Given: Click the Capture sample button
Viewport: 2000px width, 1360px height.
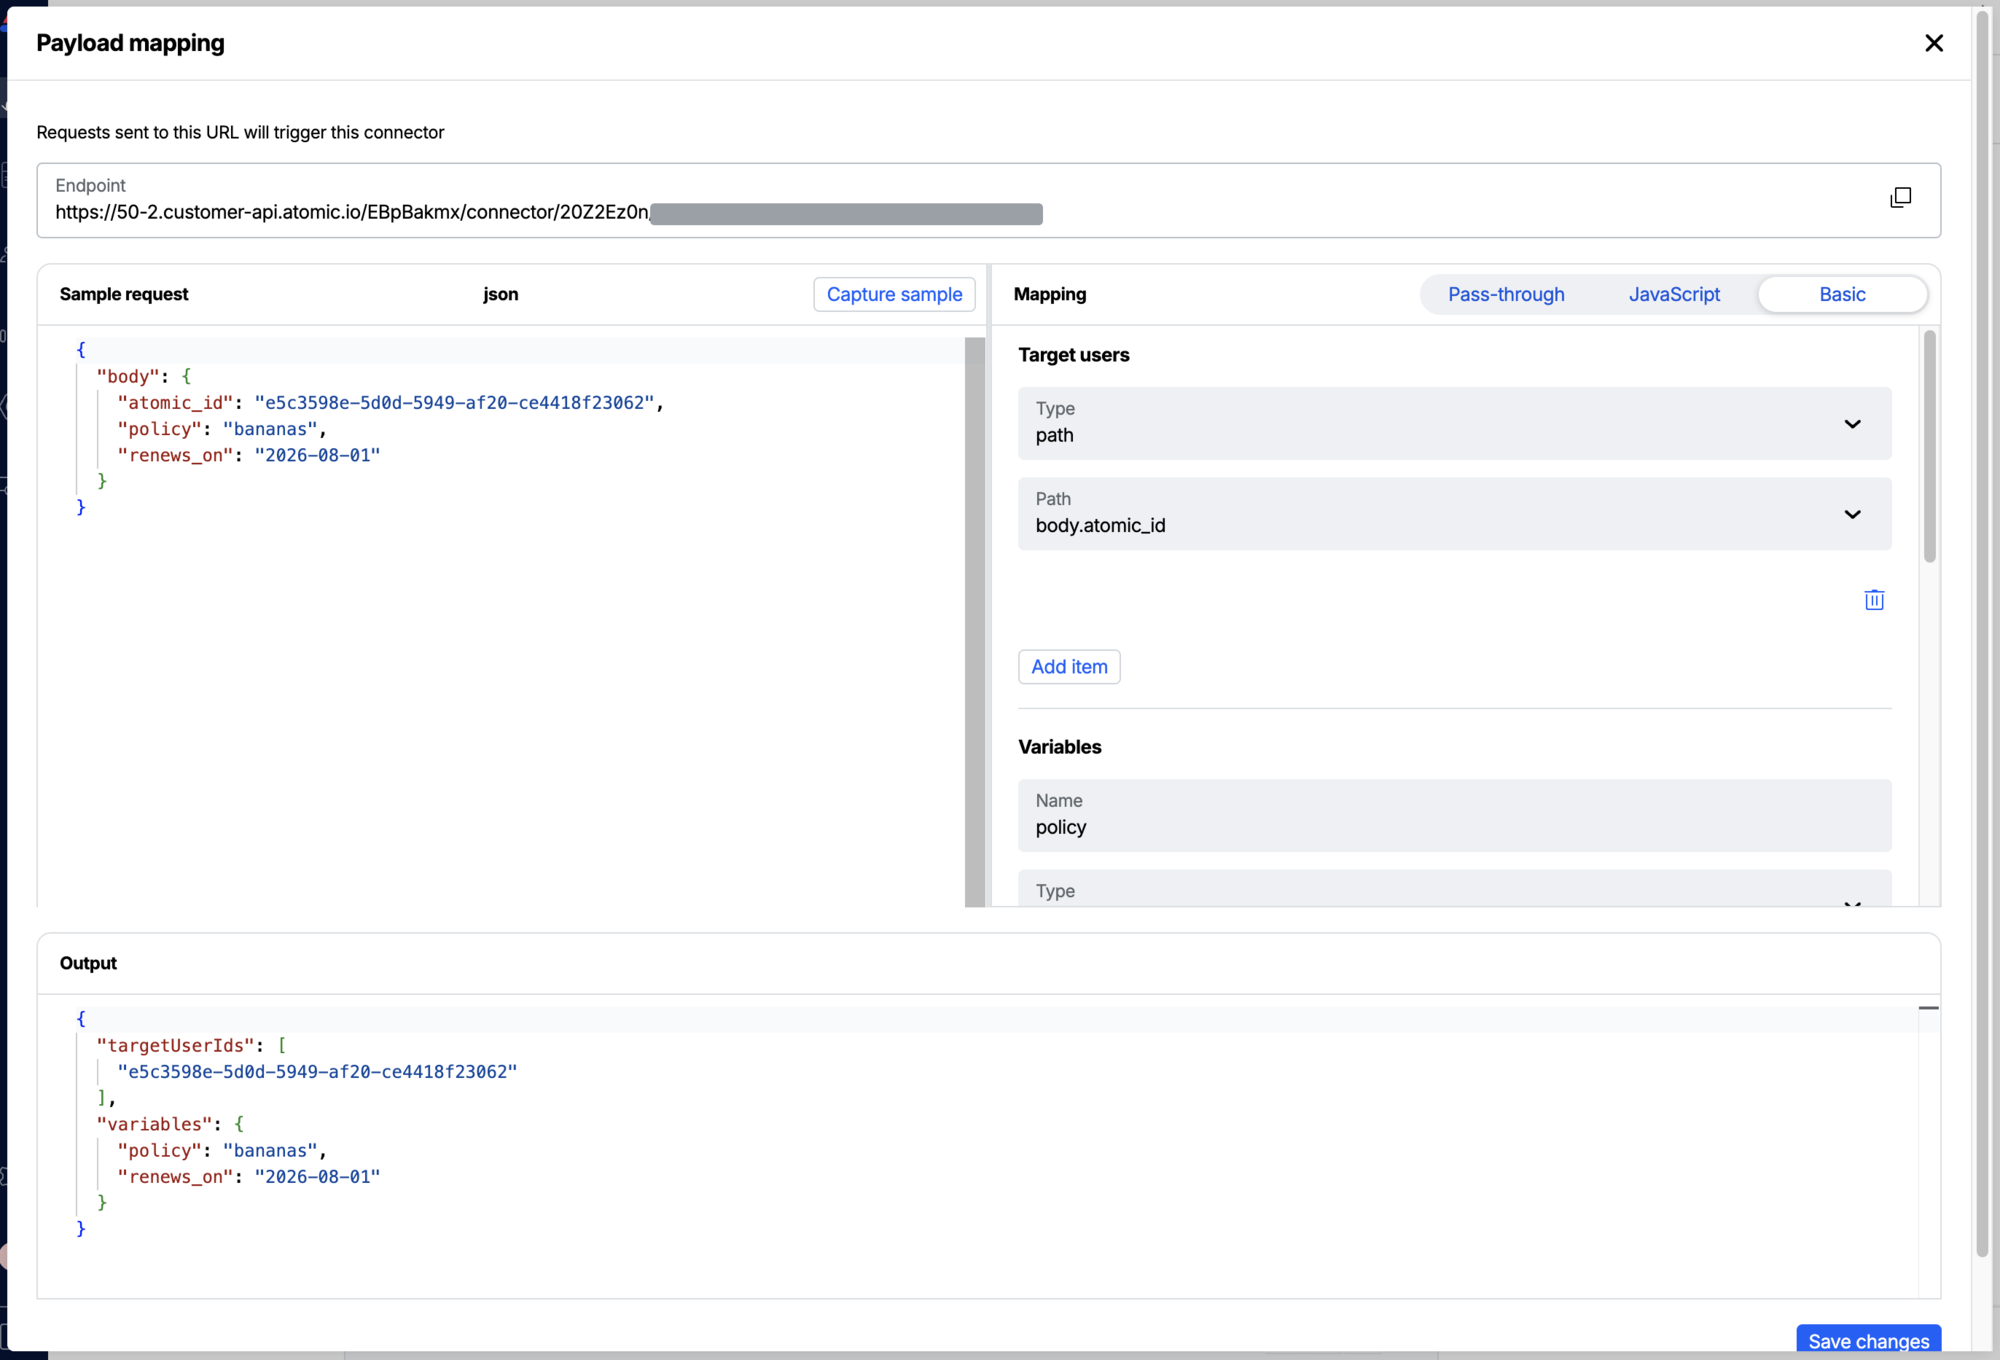Looking at the screenshot, I should coord(894,294).
